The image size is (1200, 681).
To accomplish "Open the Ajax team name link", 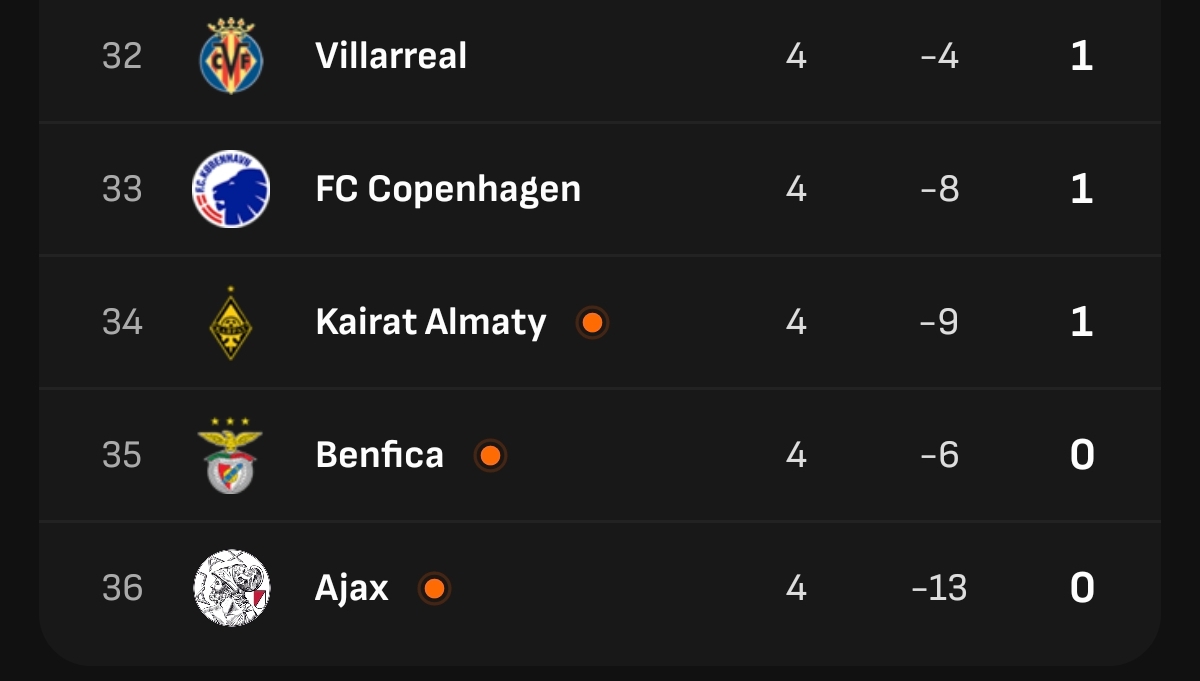I will click(352, 588).
